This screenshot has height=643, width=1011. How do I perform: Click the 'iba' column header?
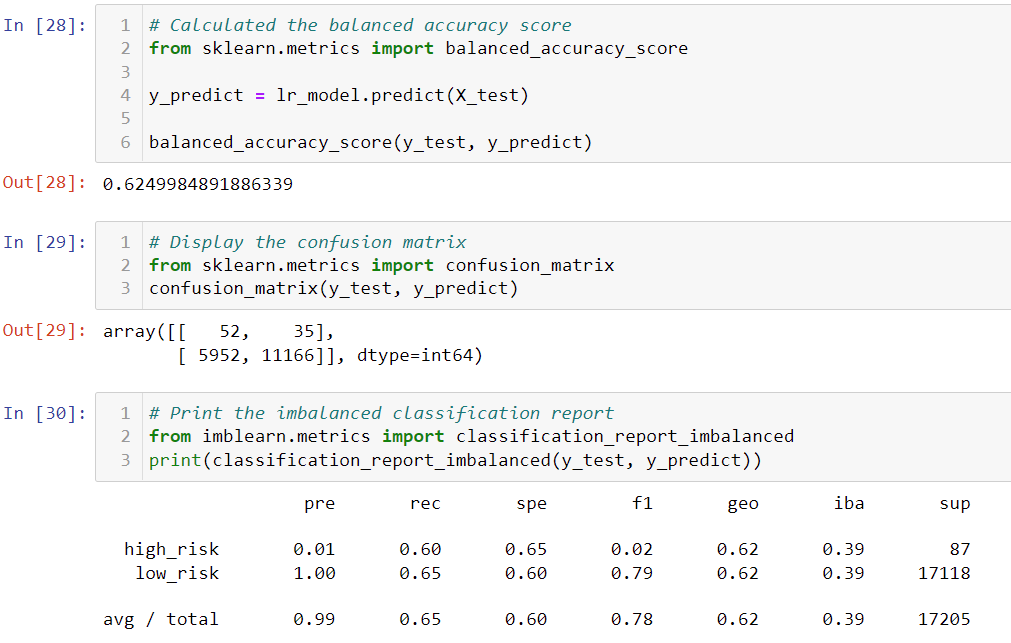coord(849,503)
